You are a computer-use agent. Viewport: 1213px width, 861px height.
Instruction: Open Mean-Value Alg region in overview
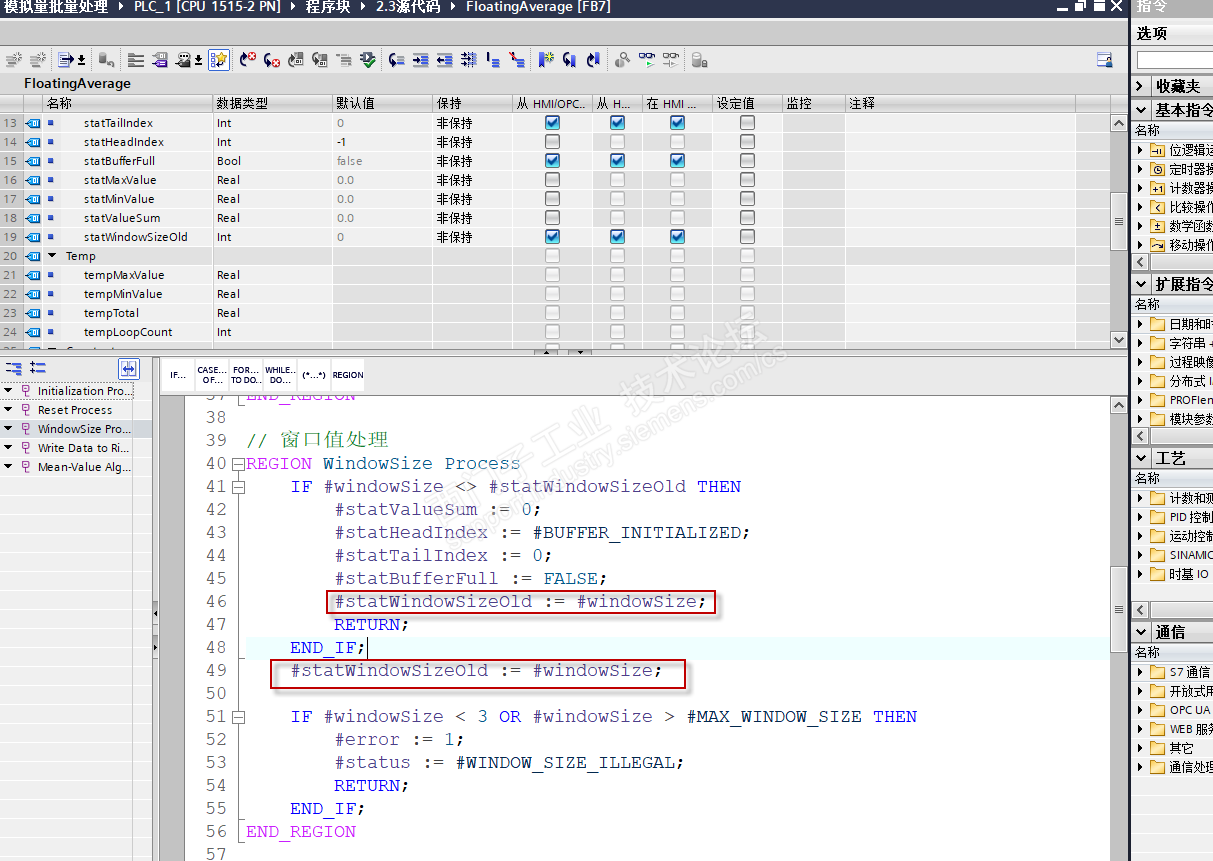83,467
